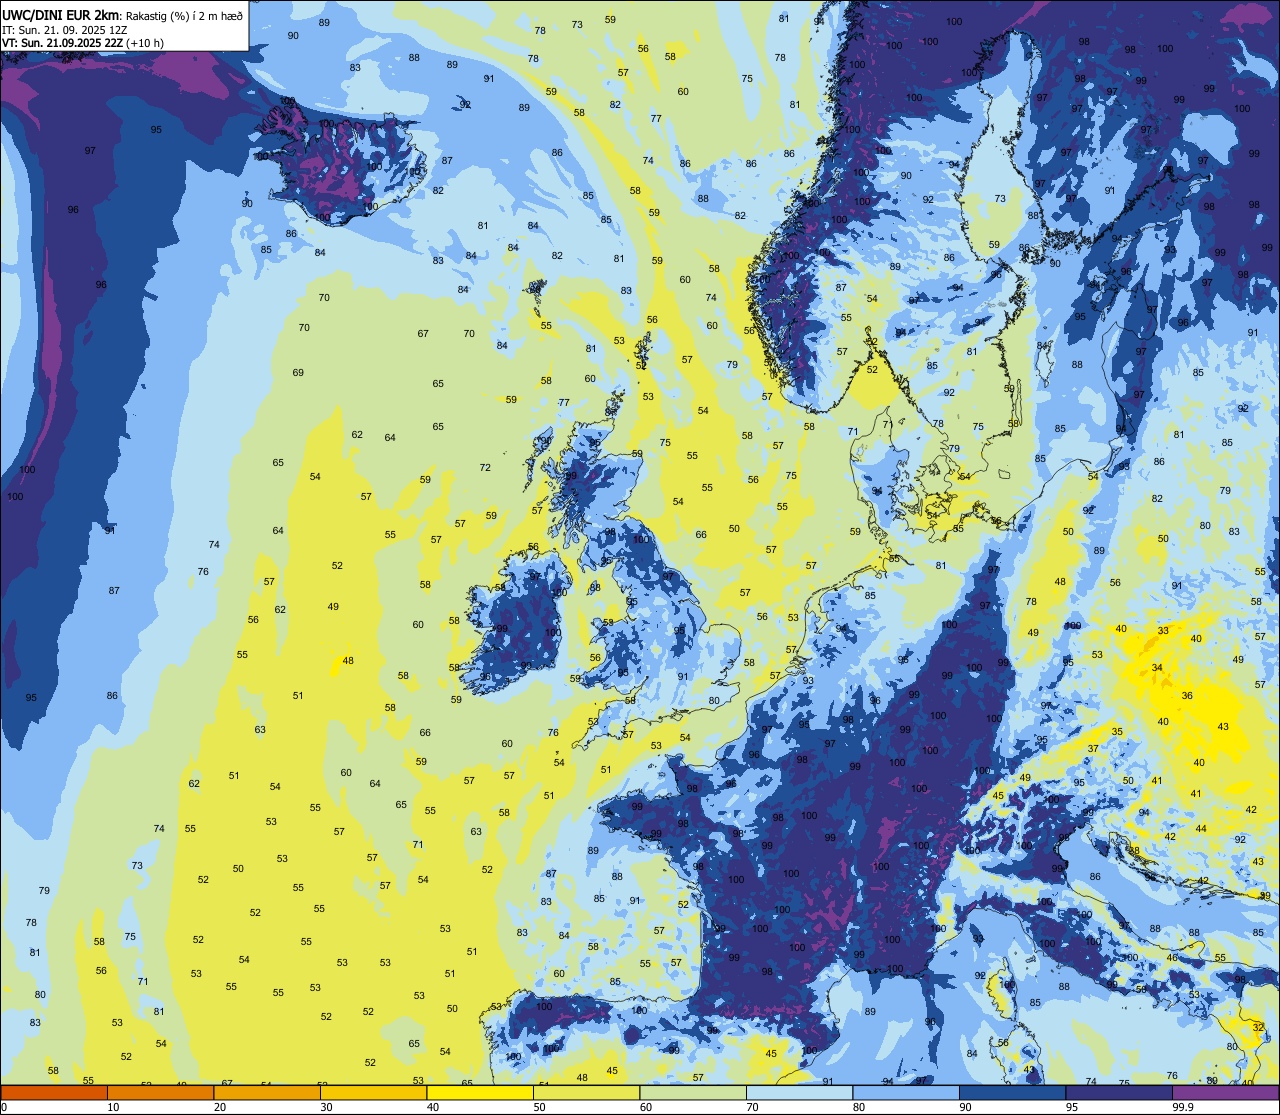Click the humidity value 36 on the map
1280x1115 pixels.
coord(1187,696)
